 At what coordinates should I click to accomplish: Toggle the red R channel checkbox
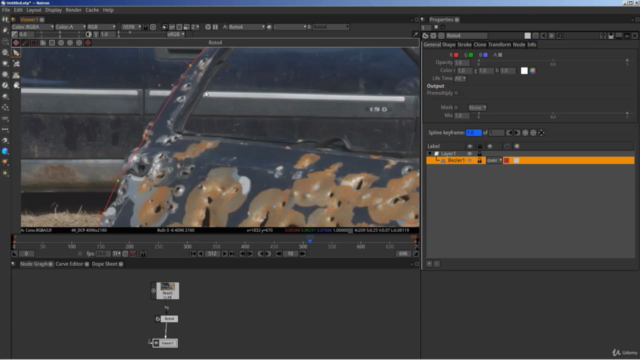point(456,55)
